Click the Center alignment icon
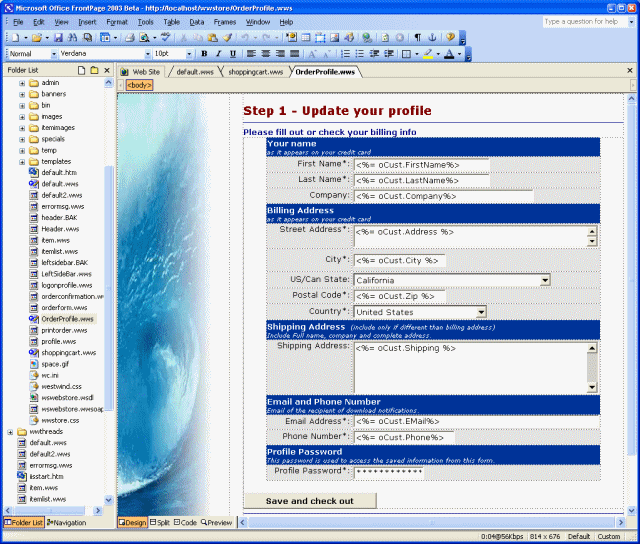Image resolution: width=640 pixels, height=544 pixels. (266, 54)
